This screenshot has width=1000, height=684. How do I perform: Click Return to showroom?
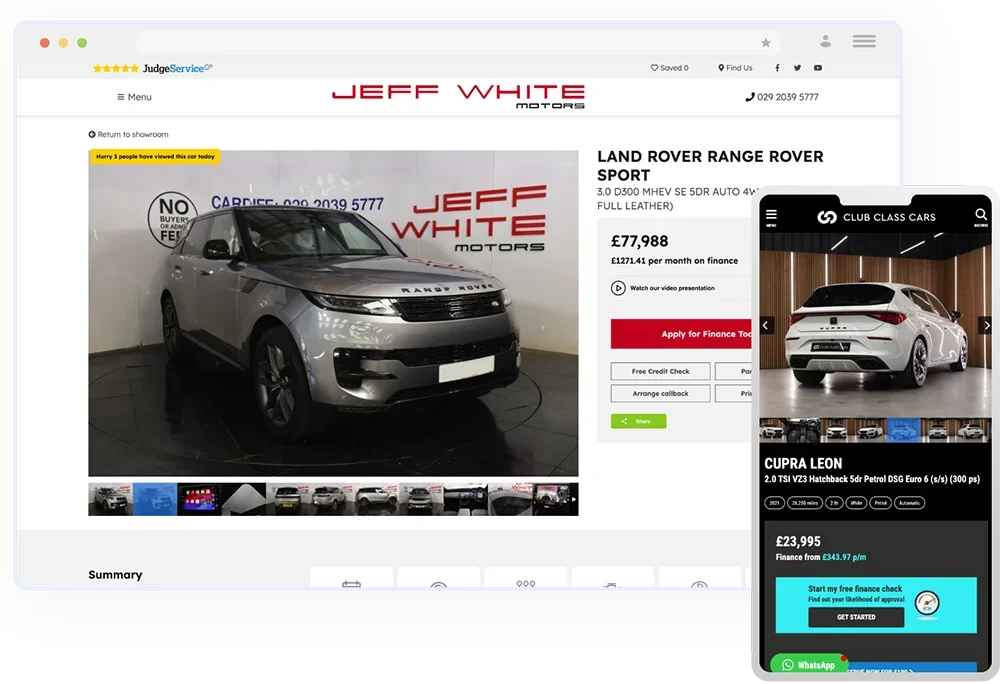[x=128, y=135]
